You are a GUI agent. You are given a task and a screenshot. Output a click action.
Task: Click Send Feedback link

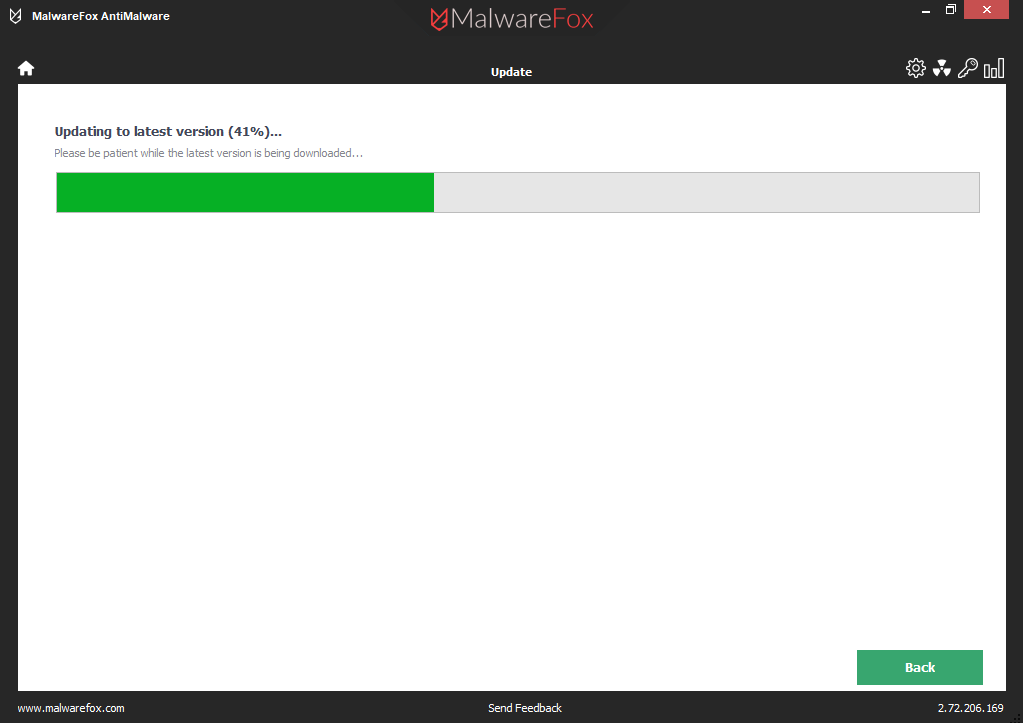click(x=525, y=708)
